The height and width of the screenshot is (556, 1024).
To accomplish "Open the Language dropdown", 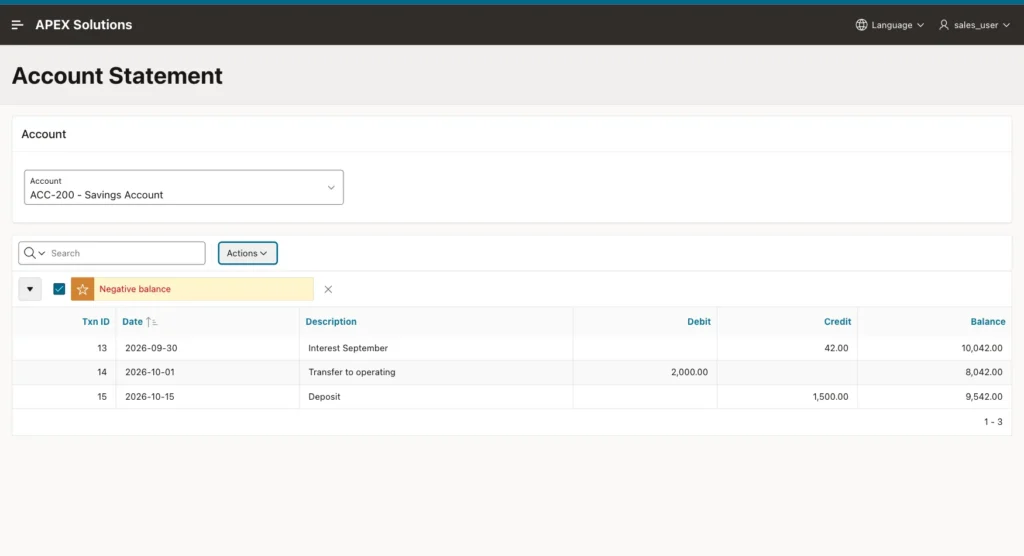I will 890,25.
